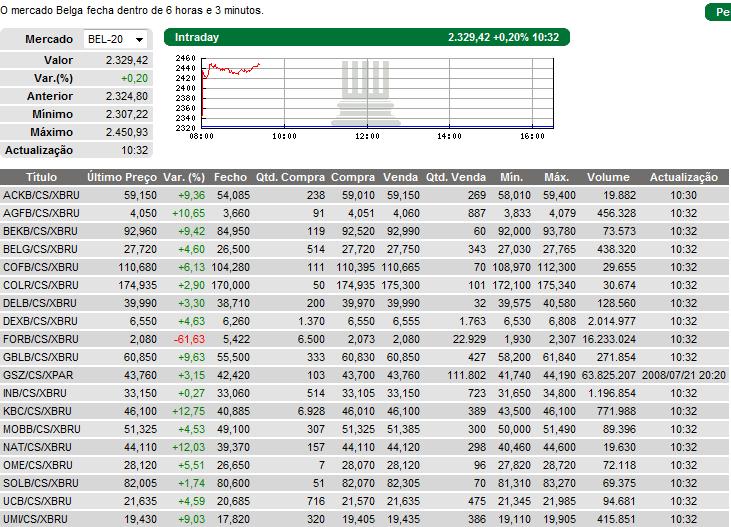Sort table by Título column header
Screen dimensions: 731x527
[41, 177]
